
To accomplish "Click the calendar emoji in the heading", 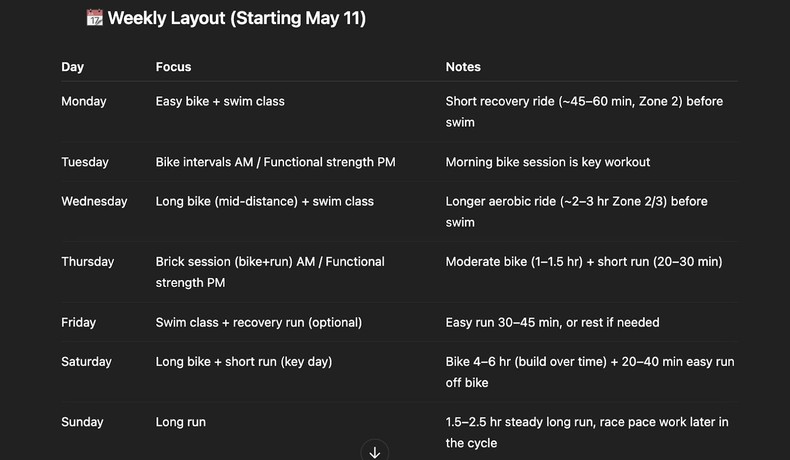I will (x=95, y=18).
